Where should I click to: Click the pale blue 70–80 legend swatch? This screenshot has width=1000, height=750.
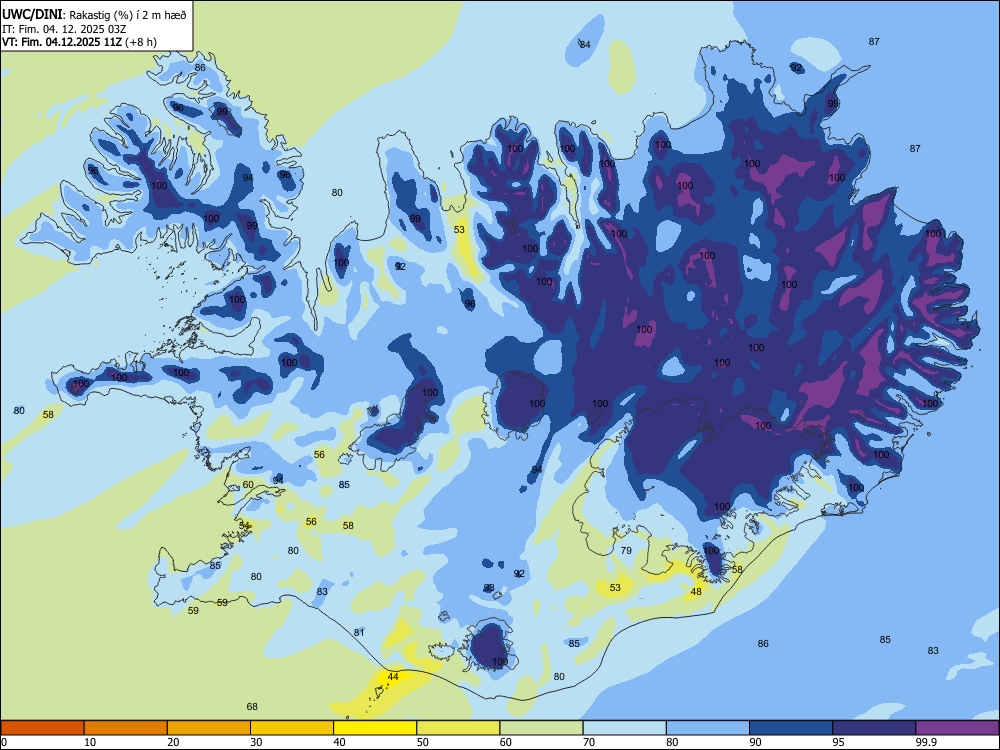click(624, 728)
